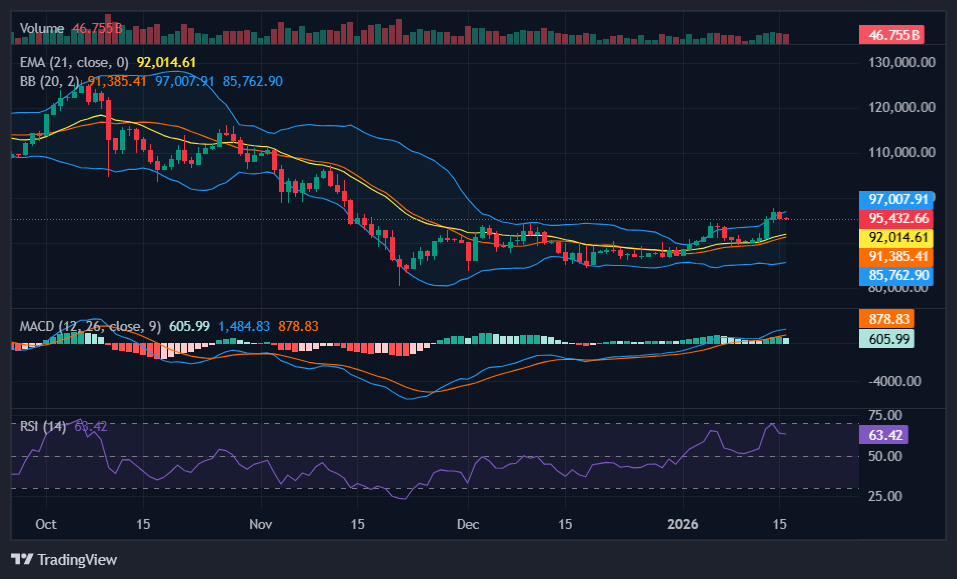Viewport: 957px width, 579px height.
Task: Select the MACD (12, 26, close, 9) legend
Action: (90, 325)
